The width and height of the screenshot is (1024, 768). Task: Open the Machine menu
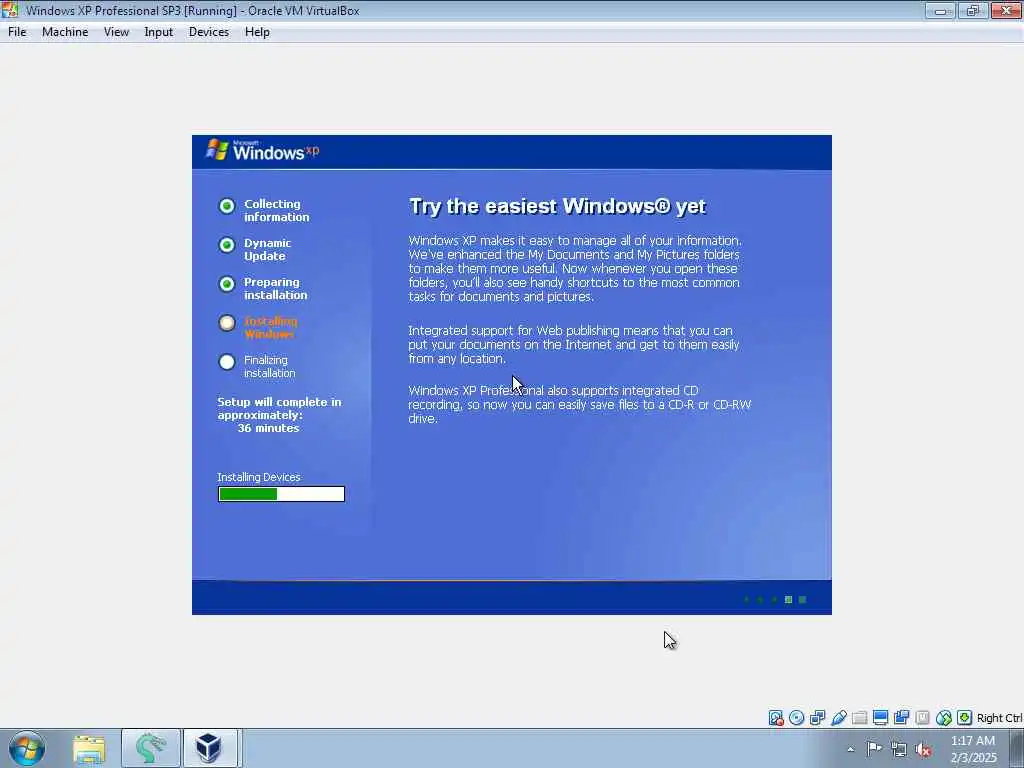[x=65, y=32]
